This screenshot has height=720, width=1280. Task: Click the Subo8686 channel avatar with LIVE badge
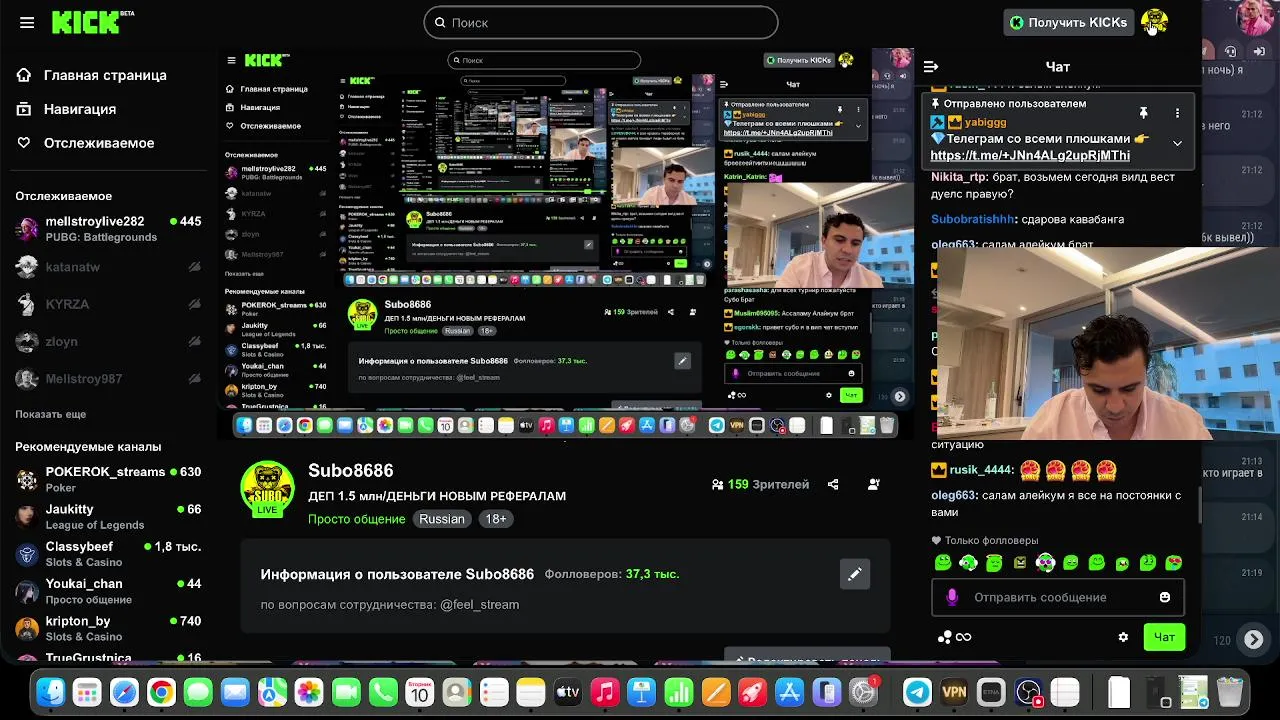click(x=267, y=489)
